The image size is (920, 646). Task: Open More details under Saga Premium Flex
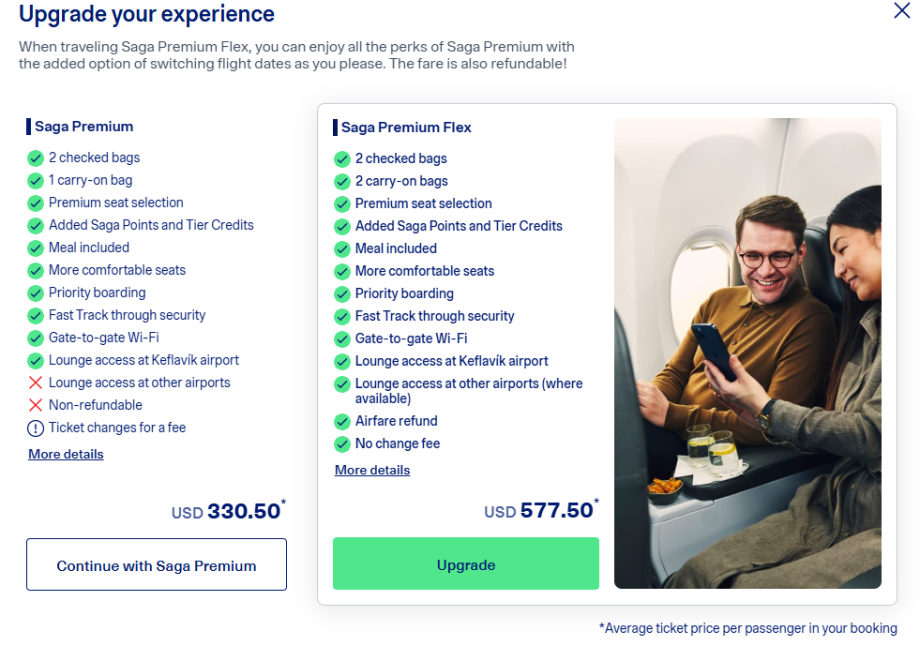[372, 470]
